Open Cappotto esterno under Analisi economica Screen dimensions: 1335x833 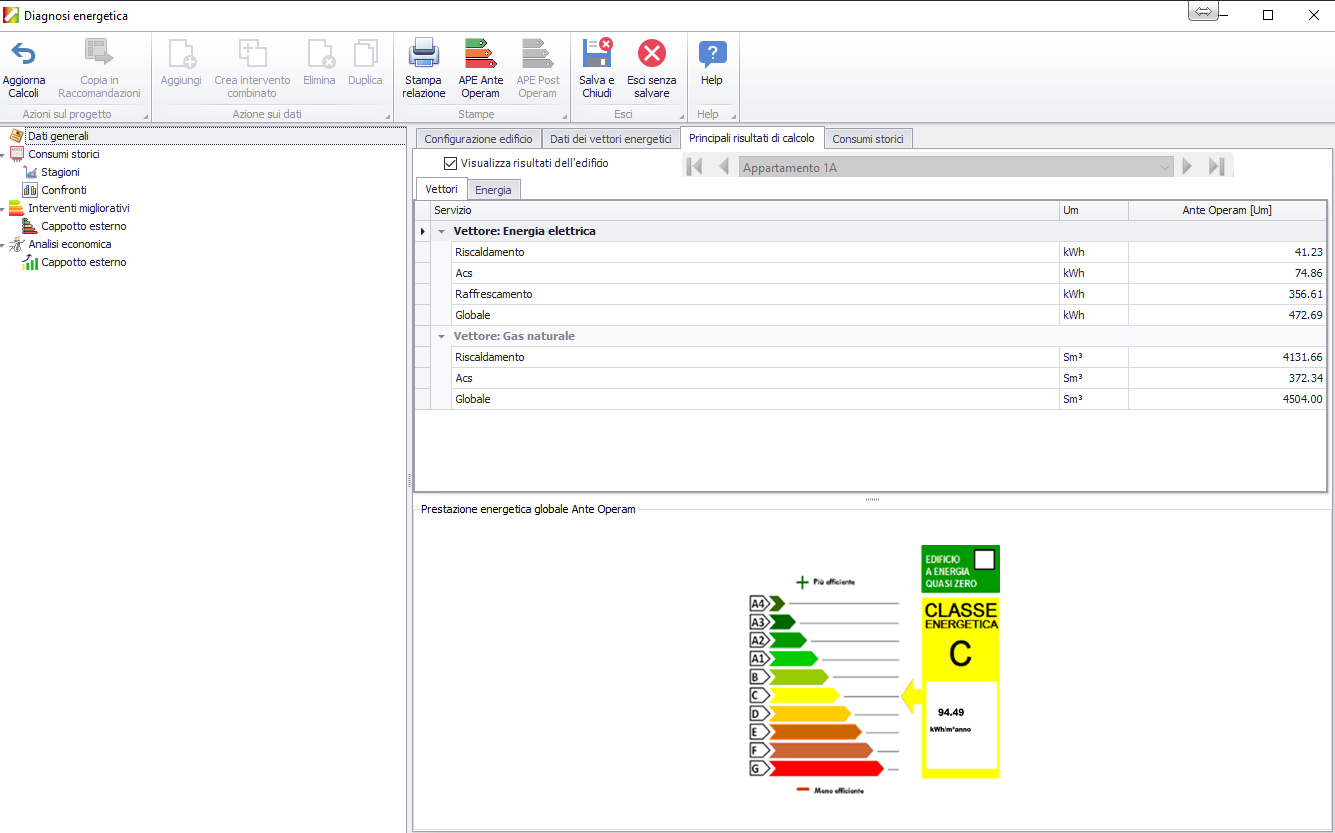(83, 262)
